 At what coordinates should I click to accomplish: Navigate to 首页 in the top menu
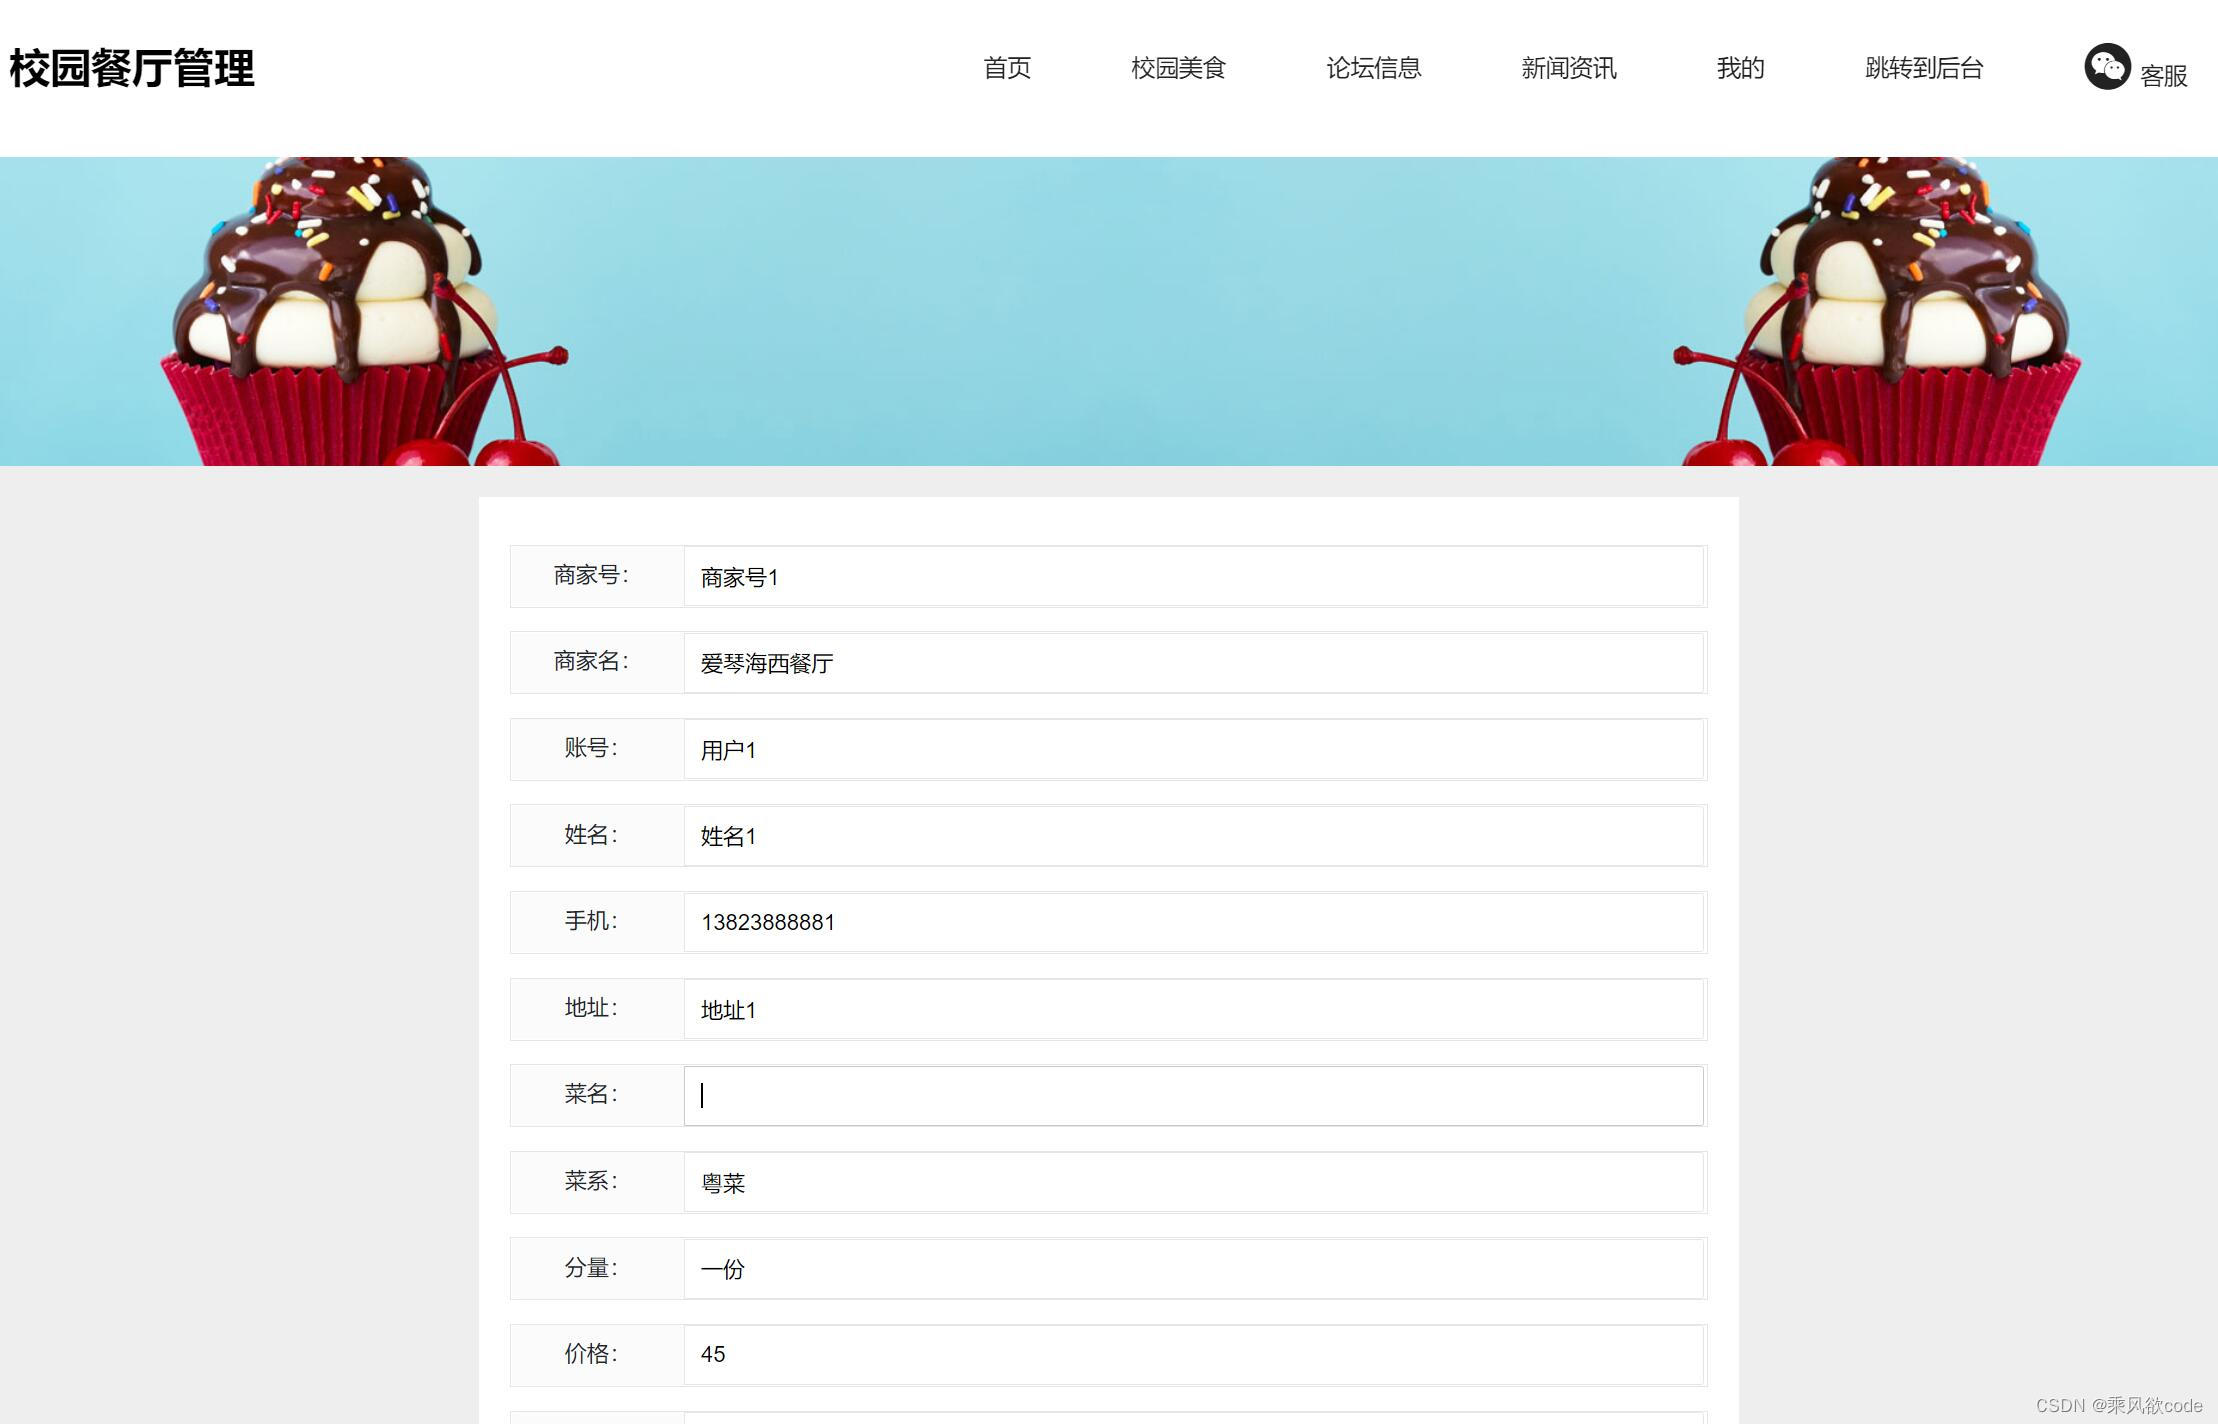[1007, 68]
